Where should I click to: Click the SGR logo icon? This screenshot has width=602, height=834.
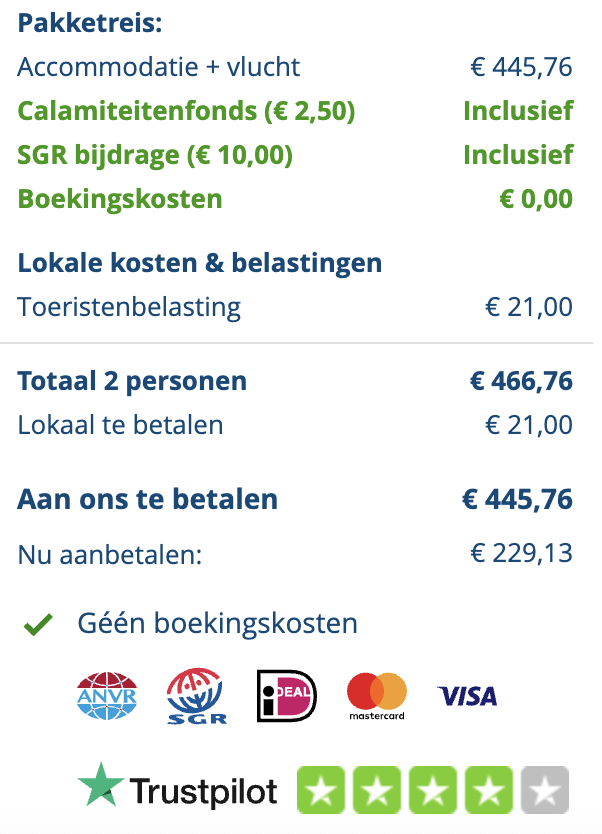pos(196,696)
